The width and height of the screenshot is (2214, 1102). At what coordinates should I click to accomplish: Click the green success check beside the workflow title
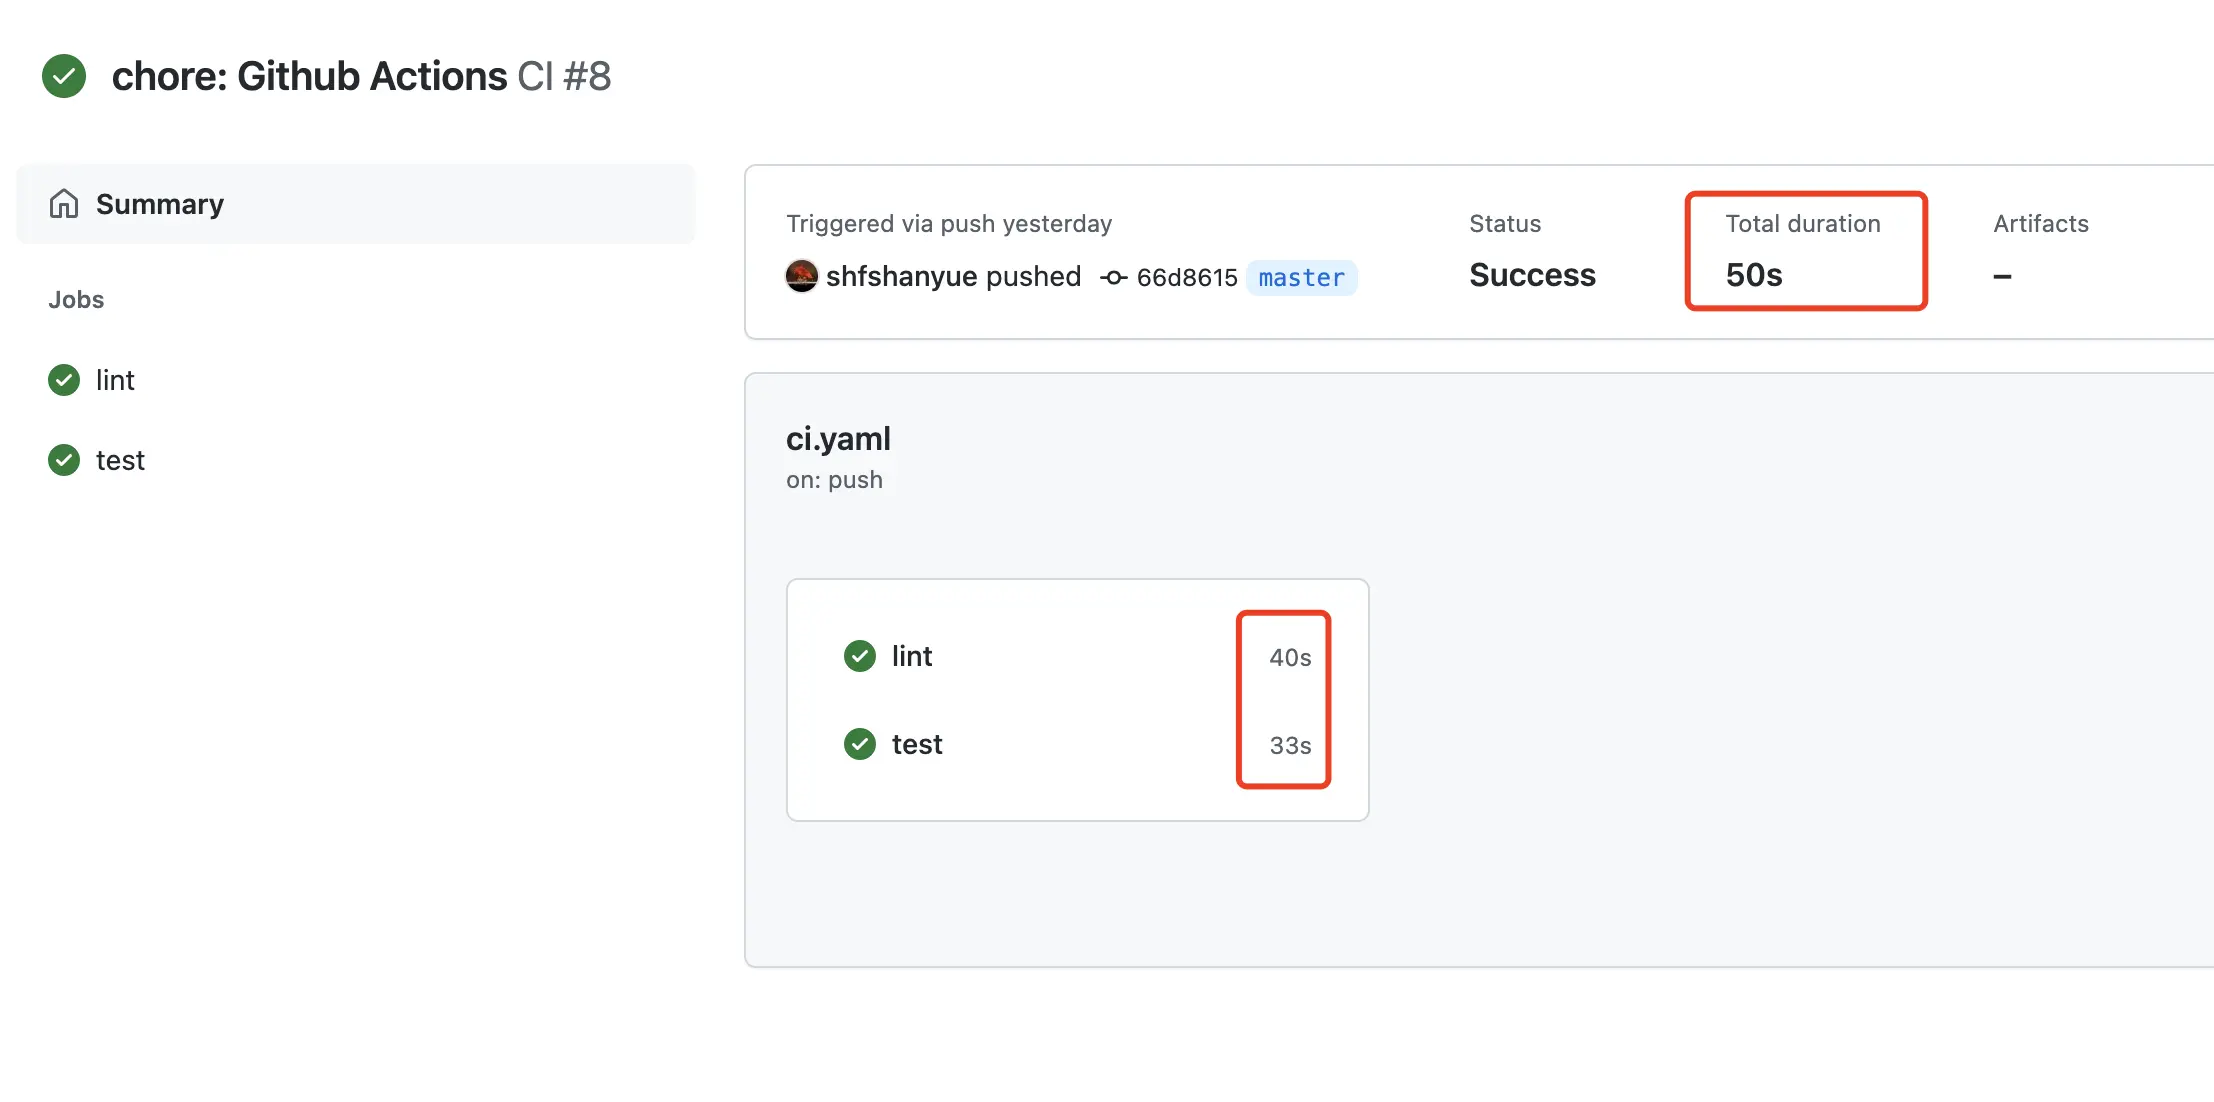[x=64, y=76]
